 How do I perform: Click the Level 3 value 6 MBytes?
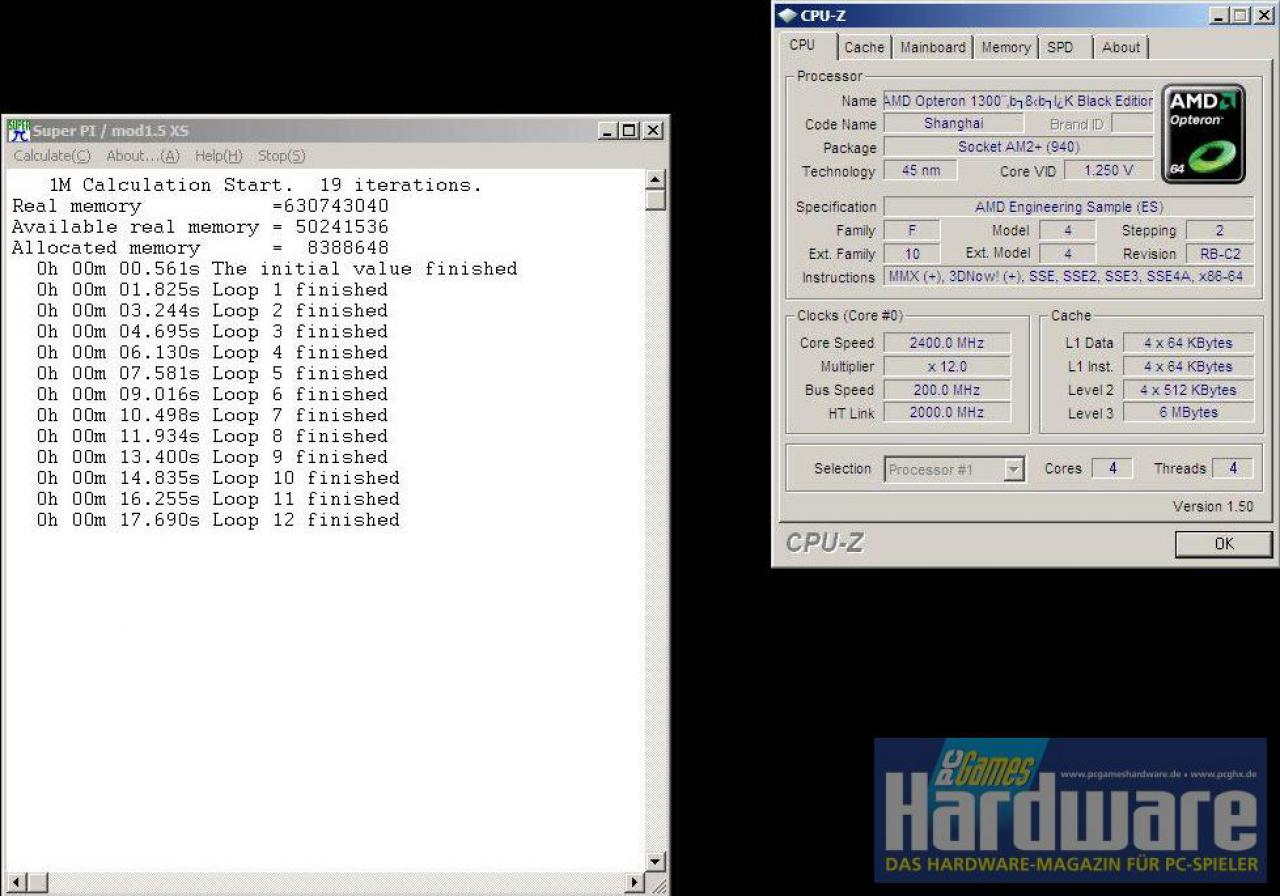click(x=1189, y=413)
